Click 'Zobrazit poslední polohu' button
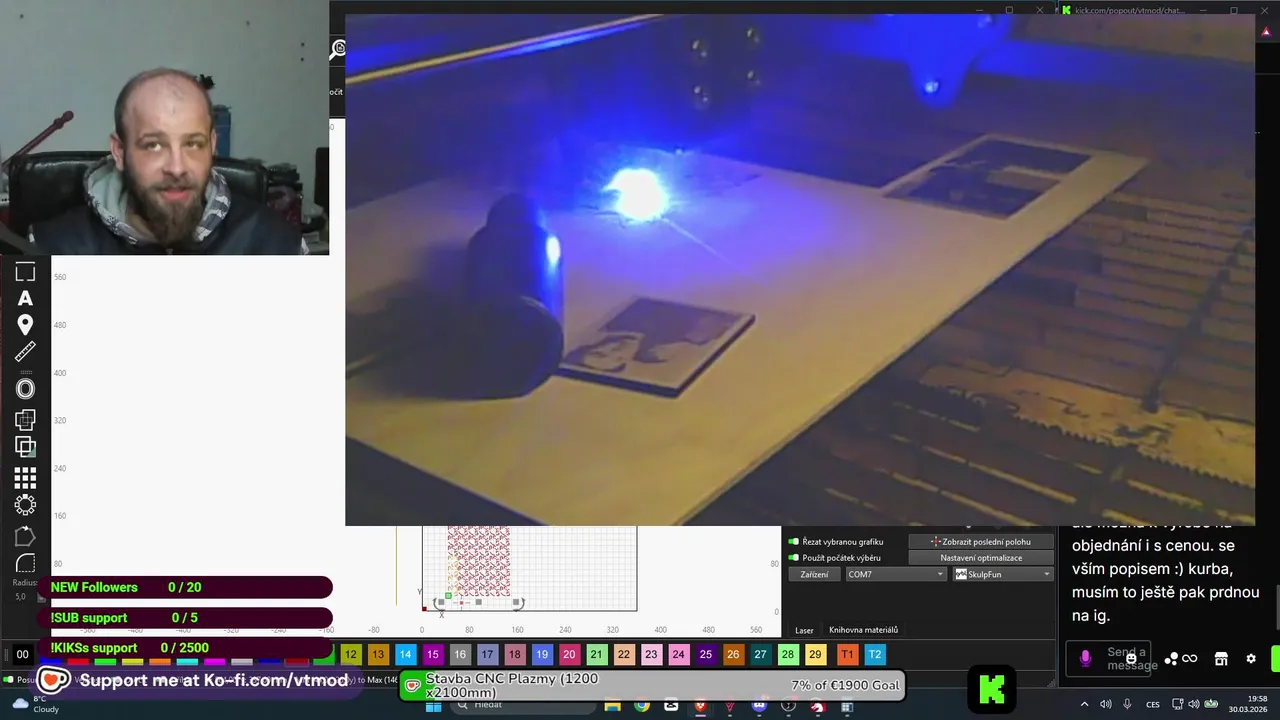 (x=980, y=542)
